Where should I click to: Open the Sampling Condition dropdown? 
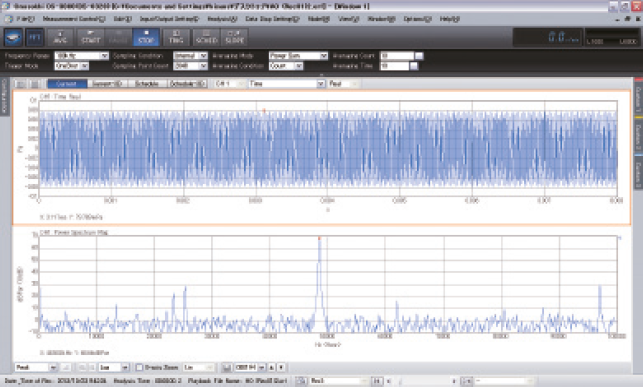(x=190, y=56)
